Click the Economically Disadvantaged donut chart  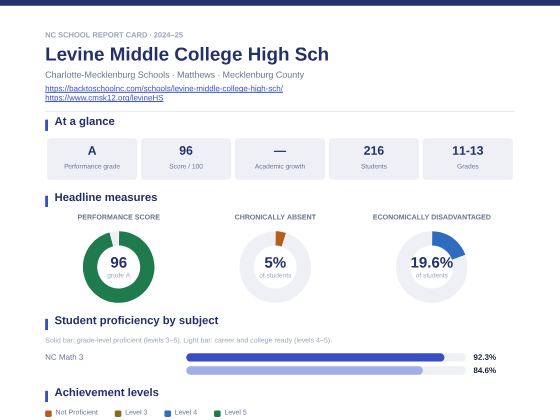[x=431, y=267]
